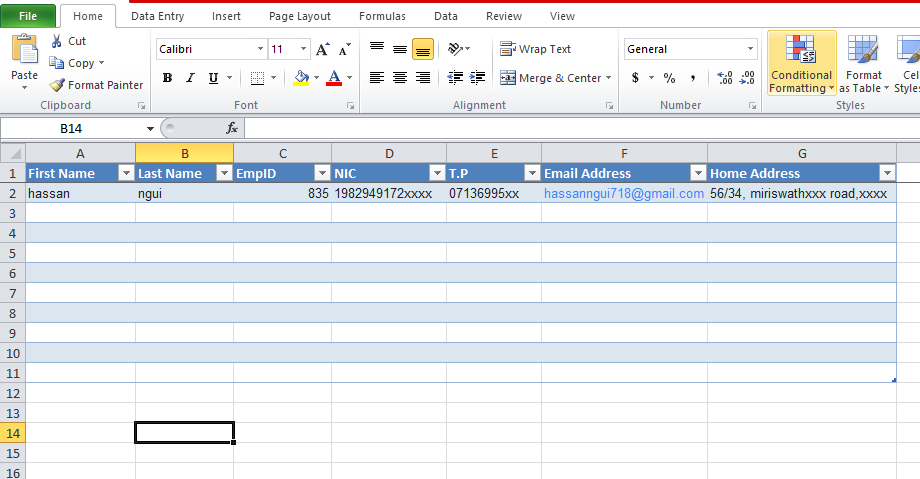Click the Percent Style icon
Image resolution: width=920 pixels, height=479 pixels.
coord(669,78)
